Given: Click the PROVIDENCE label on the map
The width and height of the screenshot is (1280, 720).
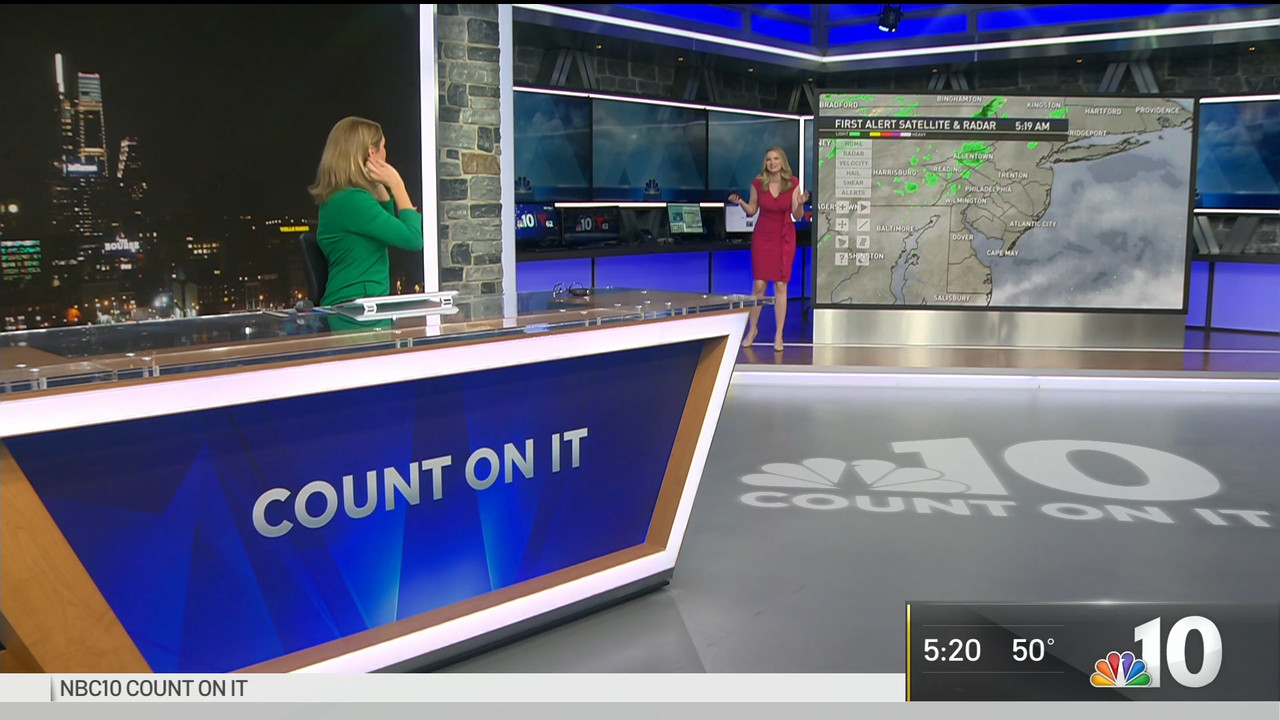Looking at the screenshot, I should point(1157,110).
